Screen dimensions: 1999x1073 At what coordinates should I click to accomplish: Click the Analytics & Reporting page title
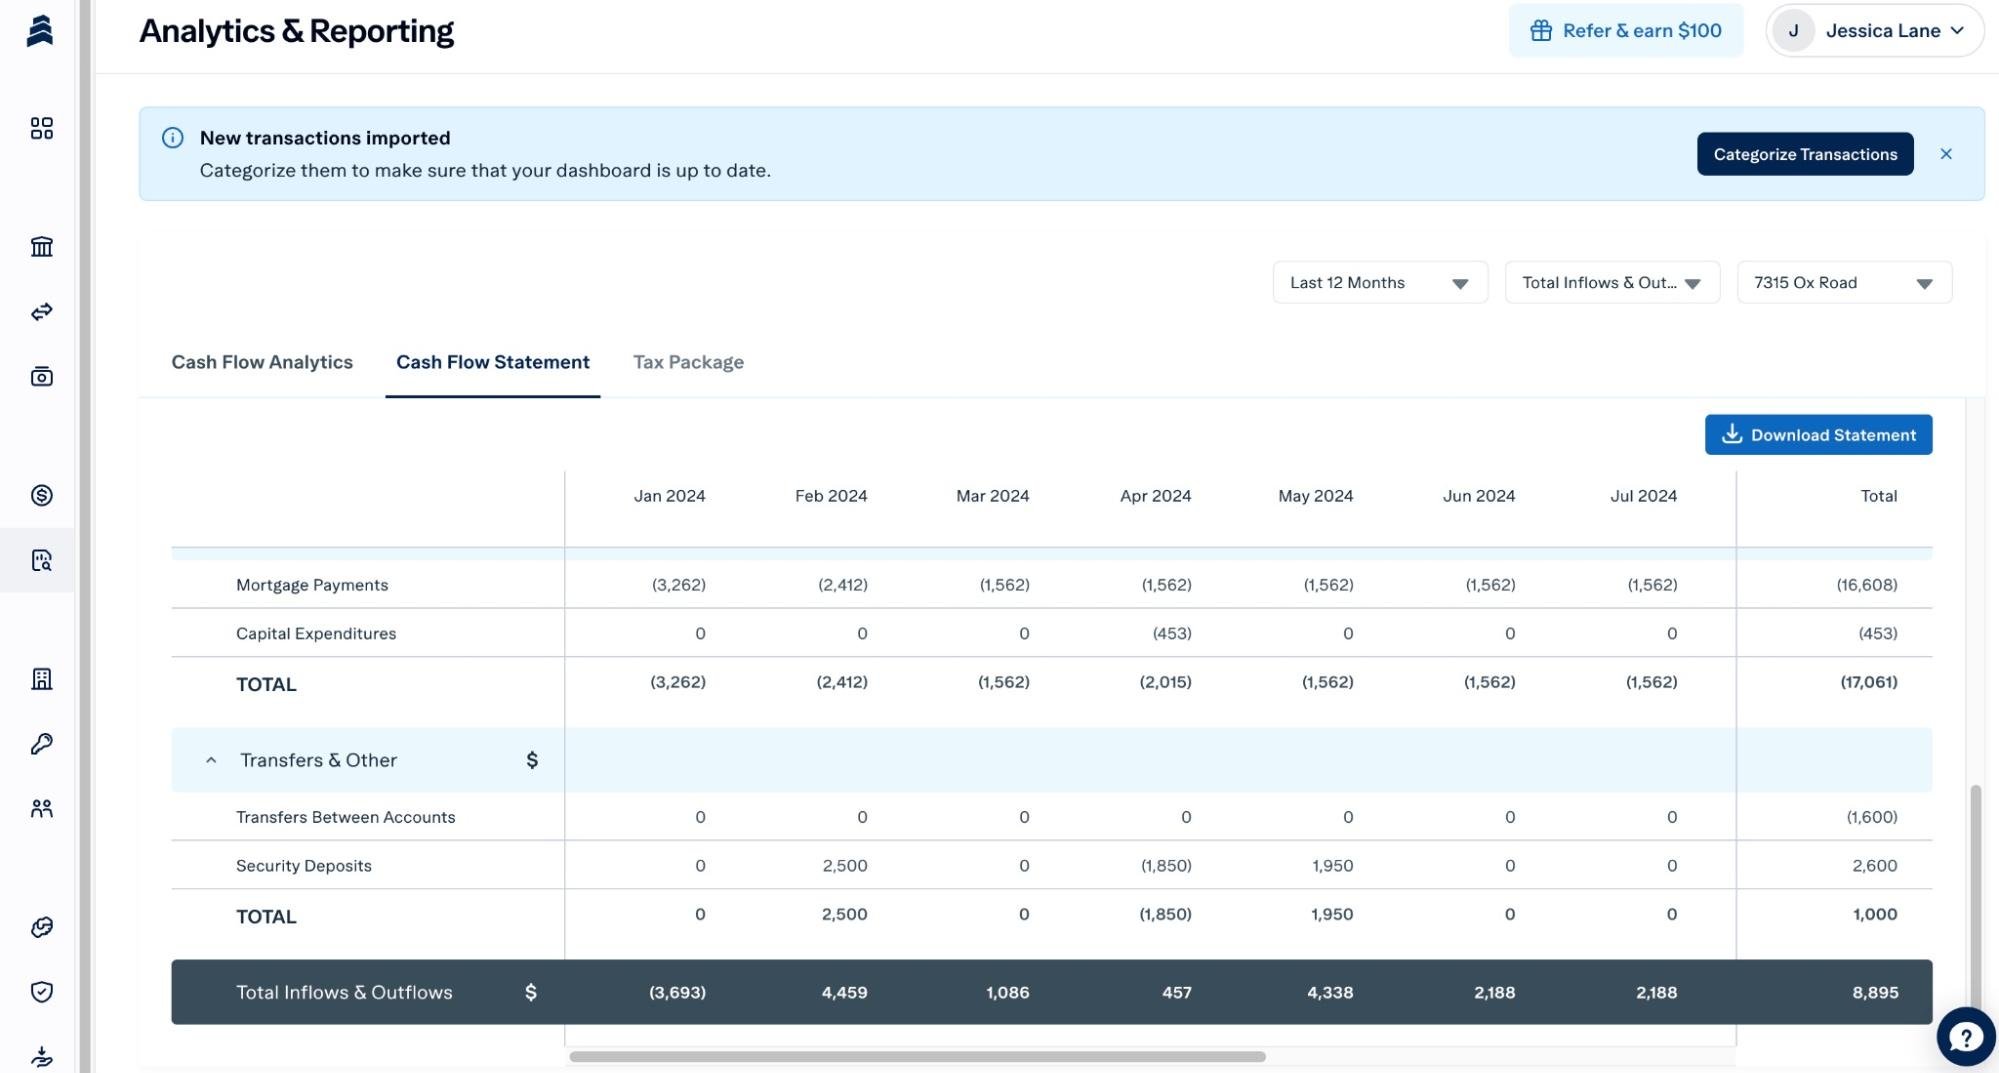pyautogui.click(x=296, y=31)
